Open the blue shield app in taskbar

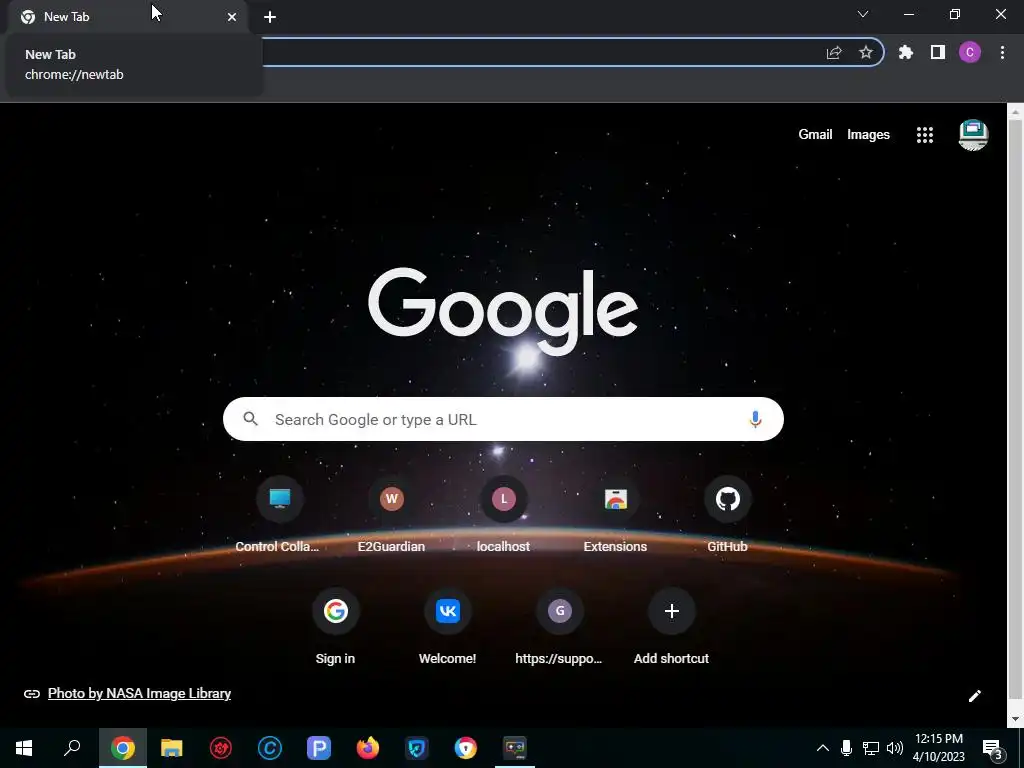click(417, 748)
